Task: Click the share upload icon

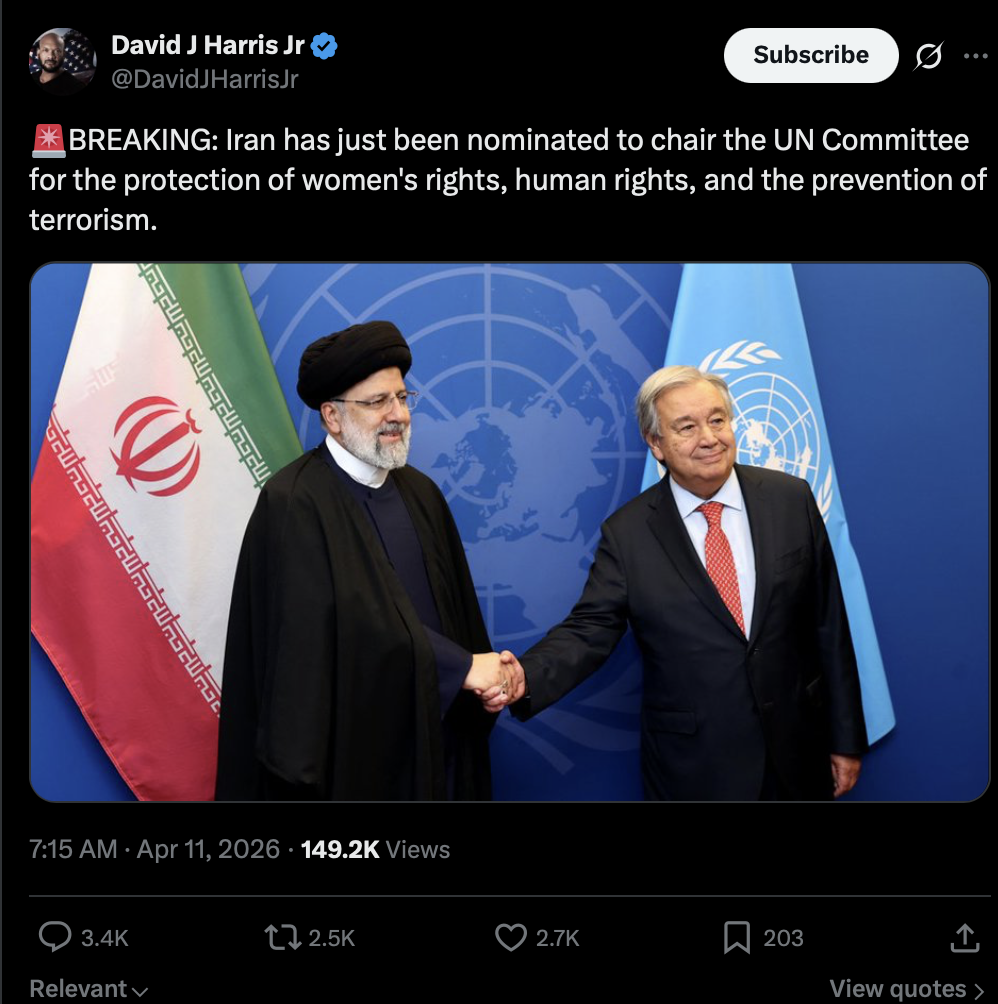Action: [x=965, y=937]
